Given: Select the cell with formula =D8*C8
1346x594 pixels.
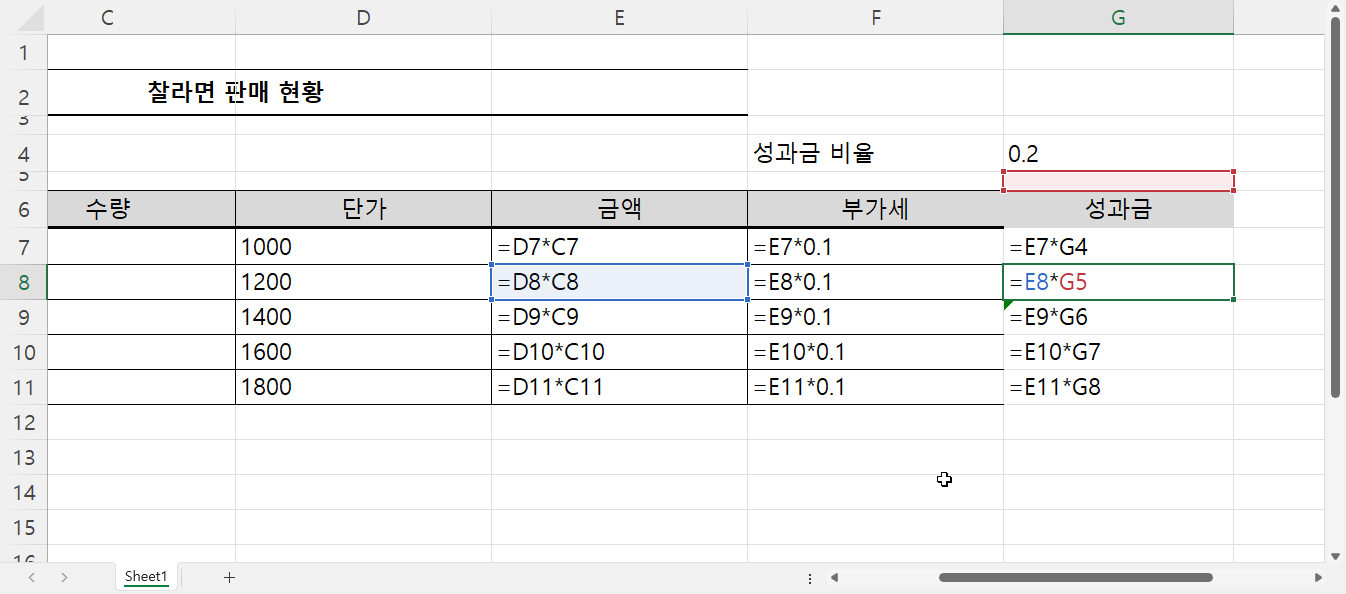Looking at the screenshot, I should (x=619, y=282).
